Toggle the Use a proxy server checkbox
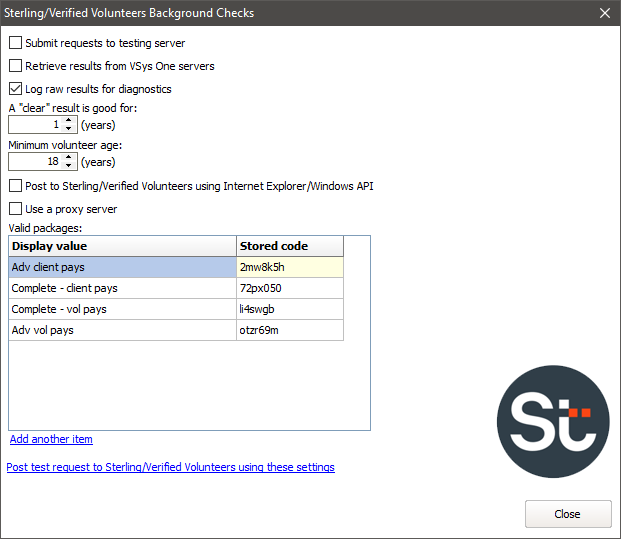Viewport: 621px width, 539px height. [15, 209]
